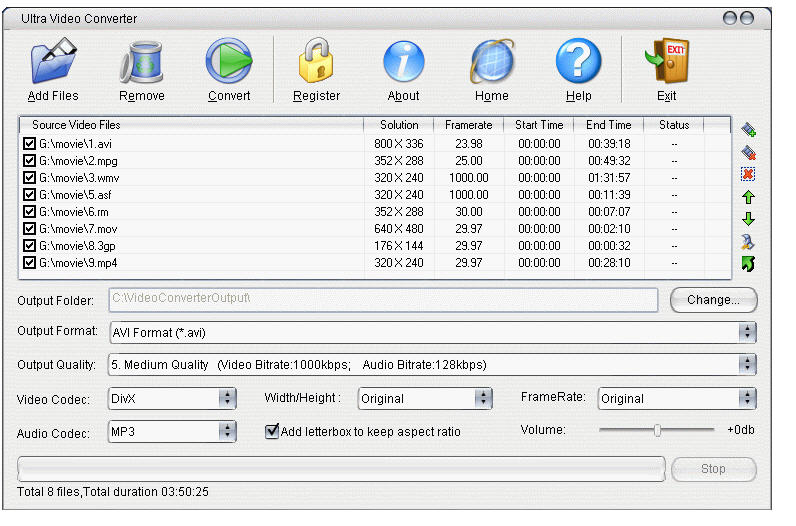Screen dimensions: 796x526
Task: Click the Add Files text label
Action: coord(53,96)
